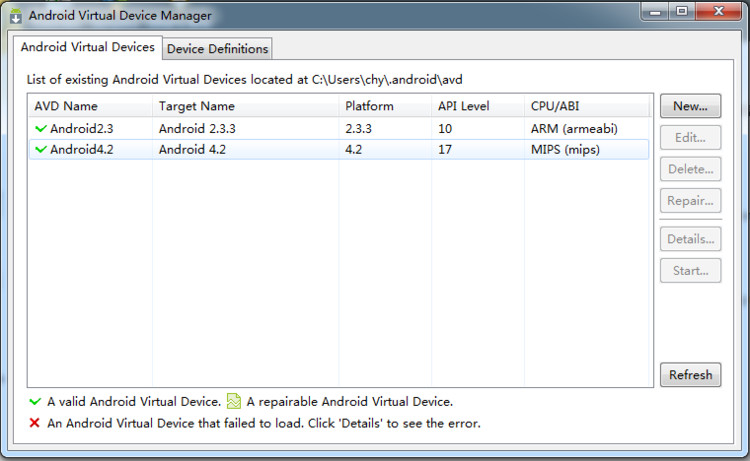
Task: Click green checkmark icon beside Android2.3
Action: click(x=40, y=128)
